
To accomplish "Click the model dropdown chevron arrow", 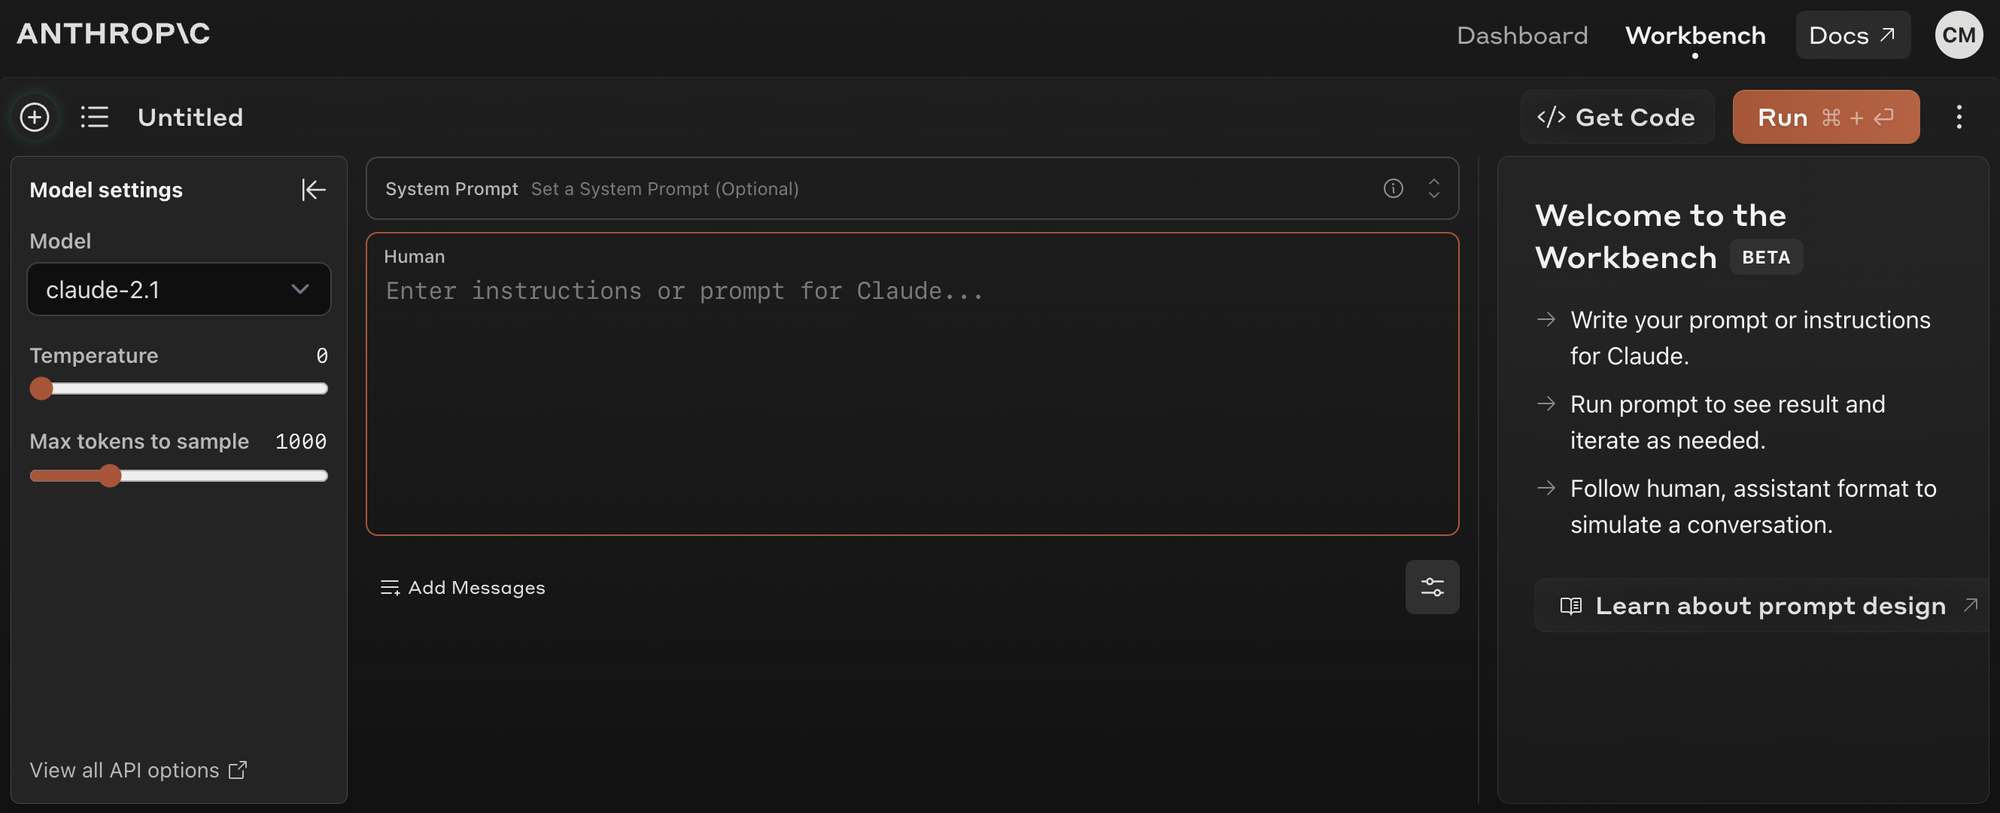I will [300, 289].
